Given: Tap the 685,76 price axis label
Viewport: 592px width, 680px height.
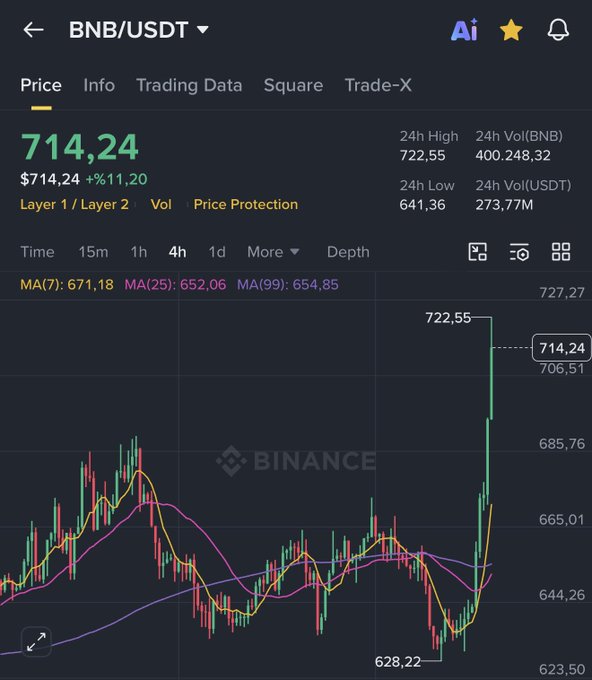Looking at the screenshot, I should point(562,444).
